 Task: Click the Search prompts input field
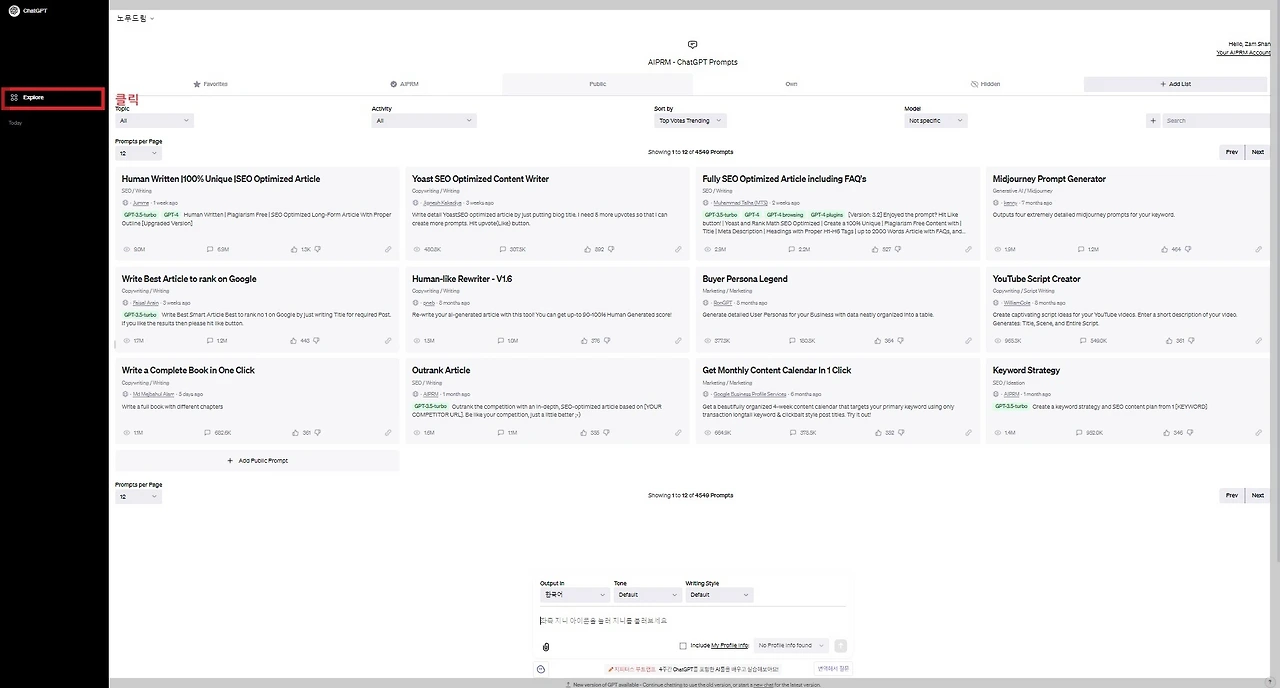point(1215,121)
